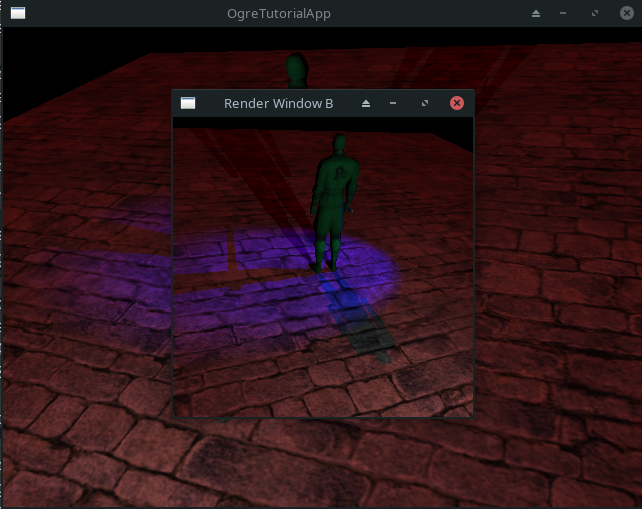Minimize the OgreTutorialApp window

click(563, 14)
